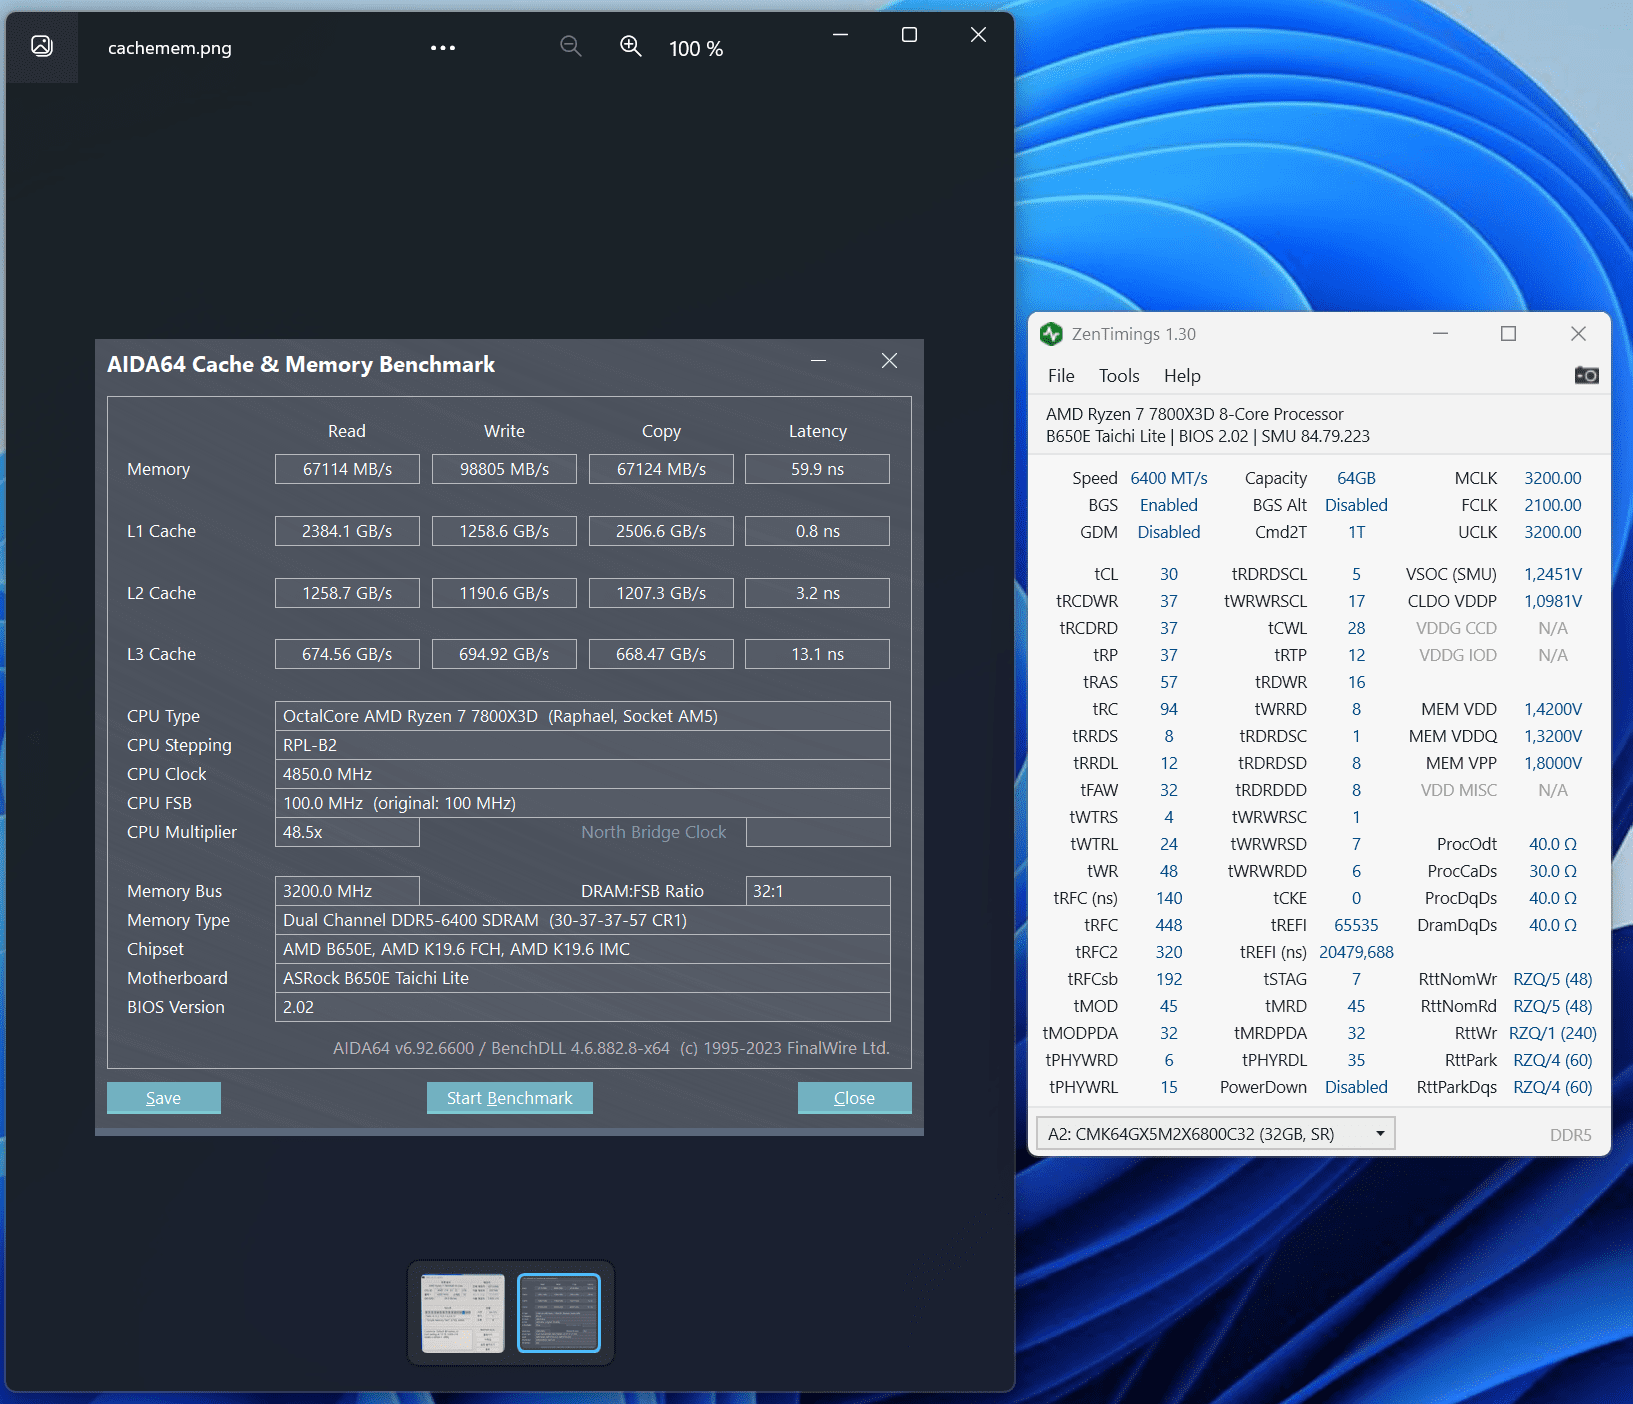Image resolution: width=1633 pixels, height=1404 pixels.
Task: Click the FCLK value 2100.00
Action: click(x=1553, y=505)
